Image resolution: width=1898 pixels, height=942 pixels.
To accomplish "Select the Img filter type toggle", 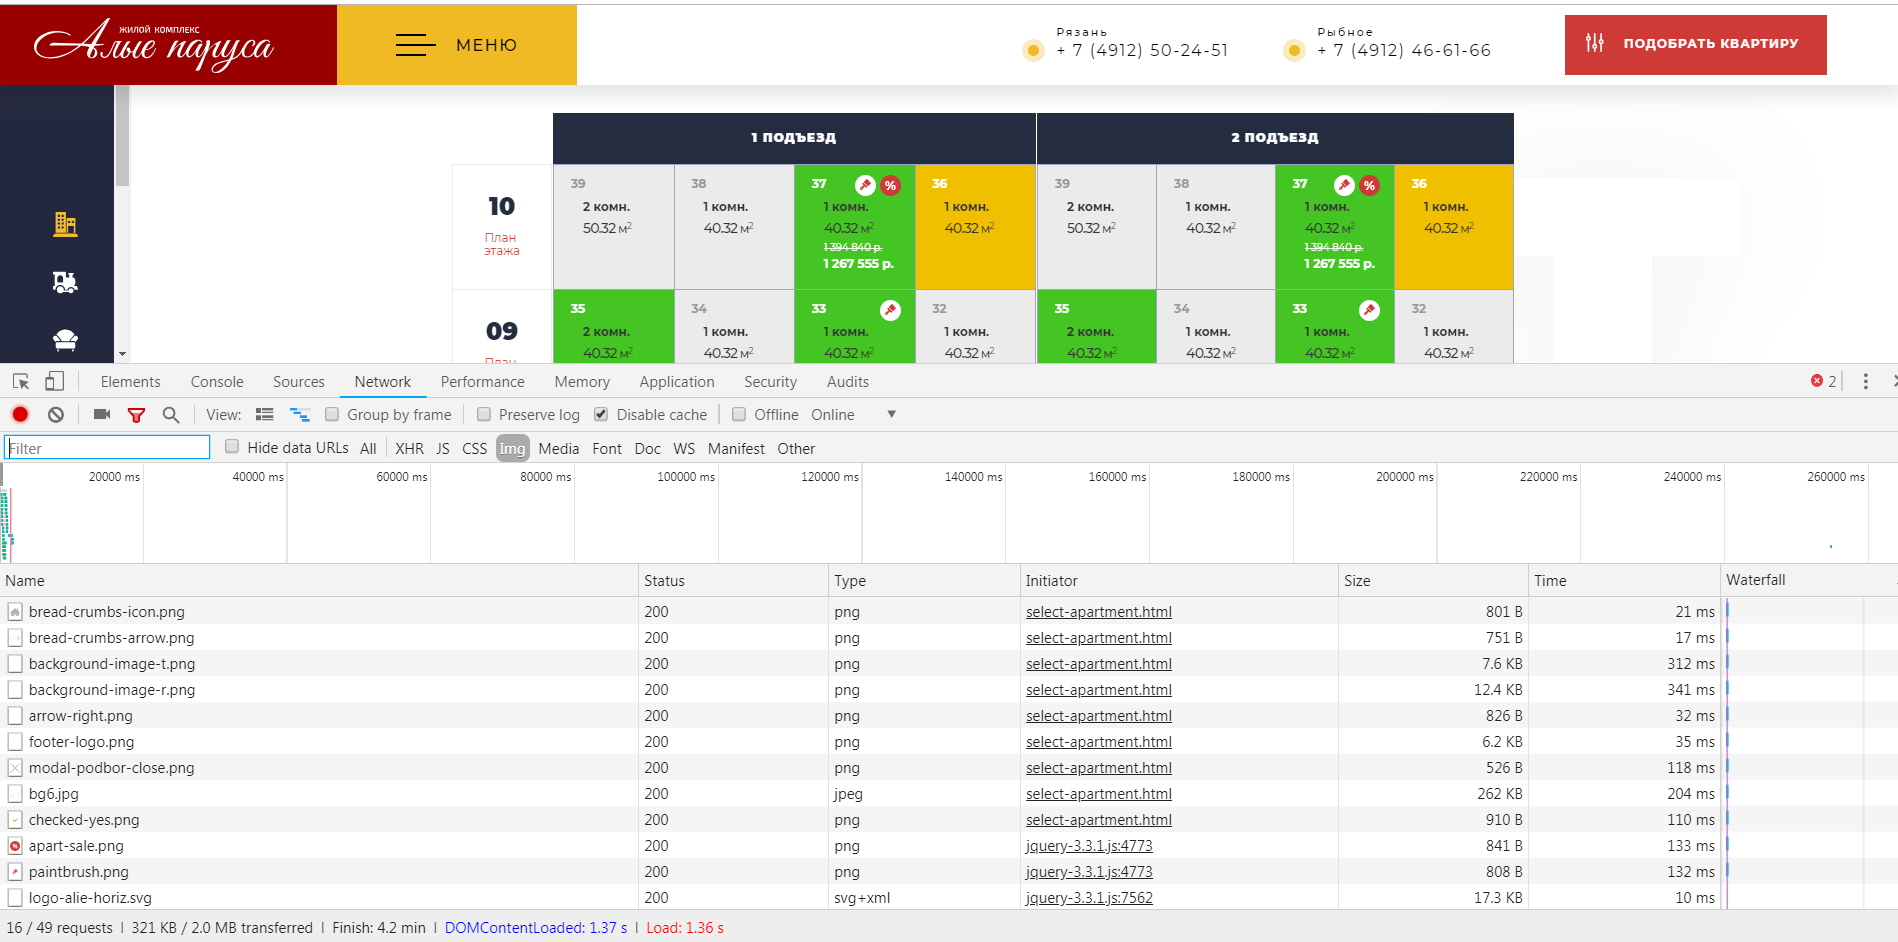I will [x=512, y=448].
